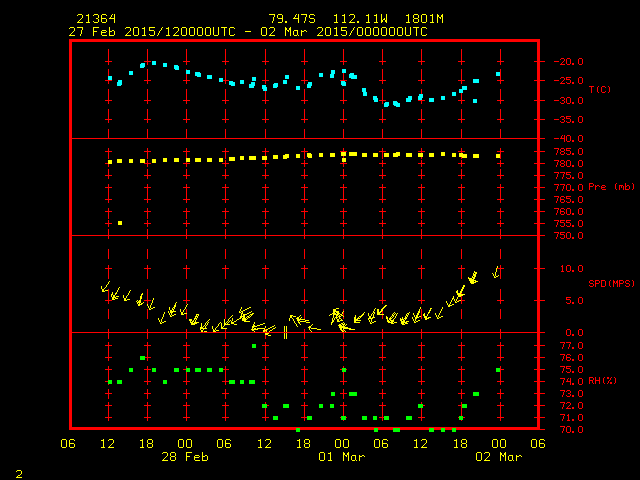
Task: Click the 28 Feb date label
Action: coord(185,456)
